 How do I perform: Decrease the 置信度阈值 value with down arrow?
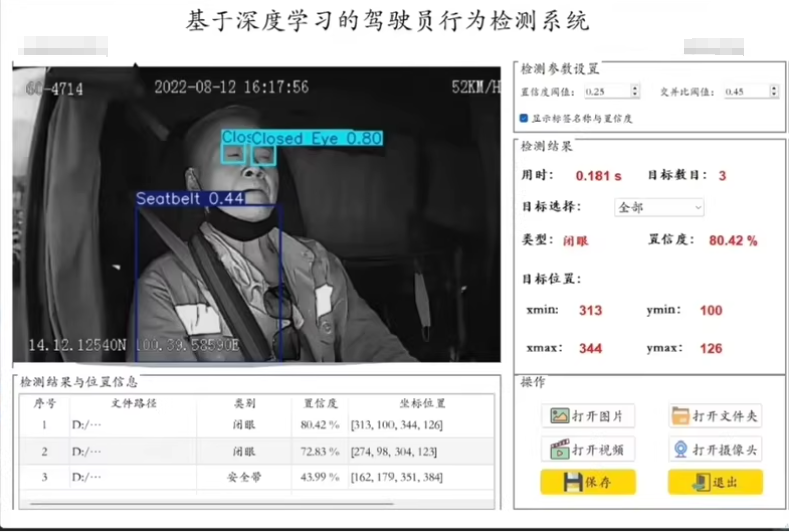(635, 95)
